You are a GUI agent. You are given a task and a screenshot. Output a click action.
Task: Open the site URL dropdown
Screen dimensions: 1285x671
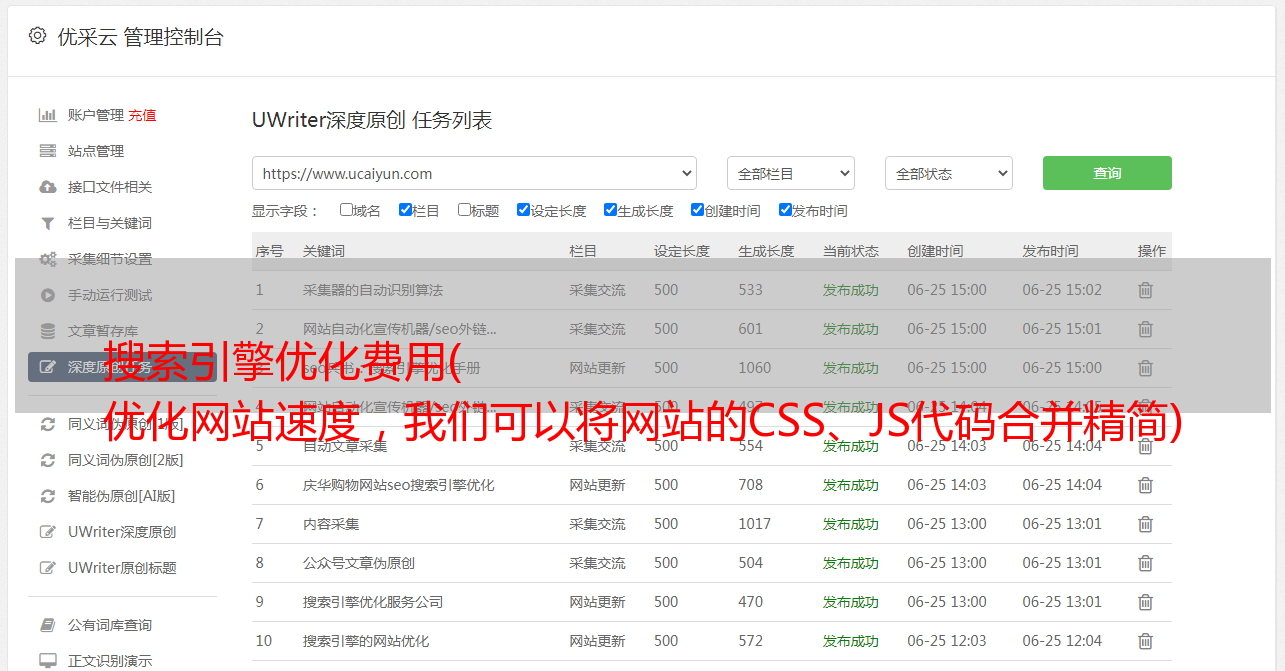pos(474,173)
